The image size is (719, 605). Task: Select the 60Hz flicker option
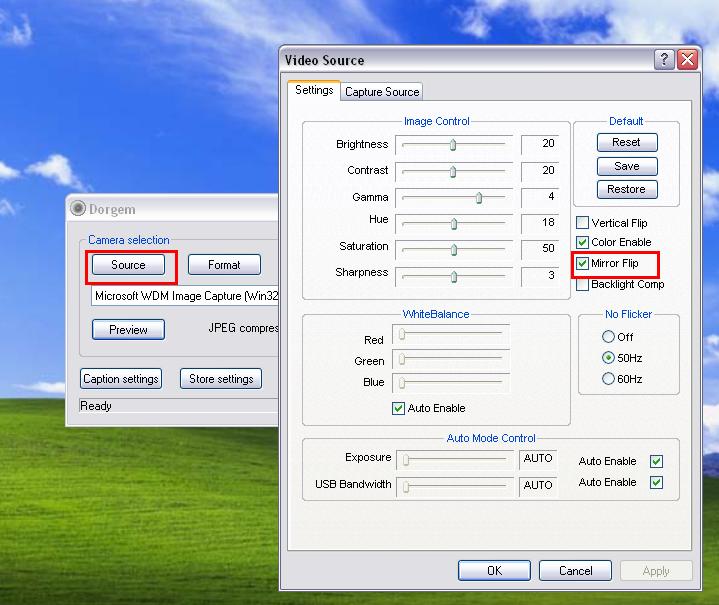(x=608, y=379)
